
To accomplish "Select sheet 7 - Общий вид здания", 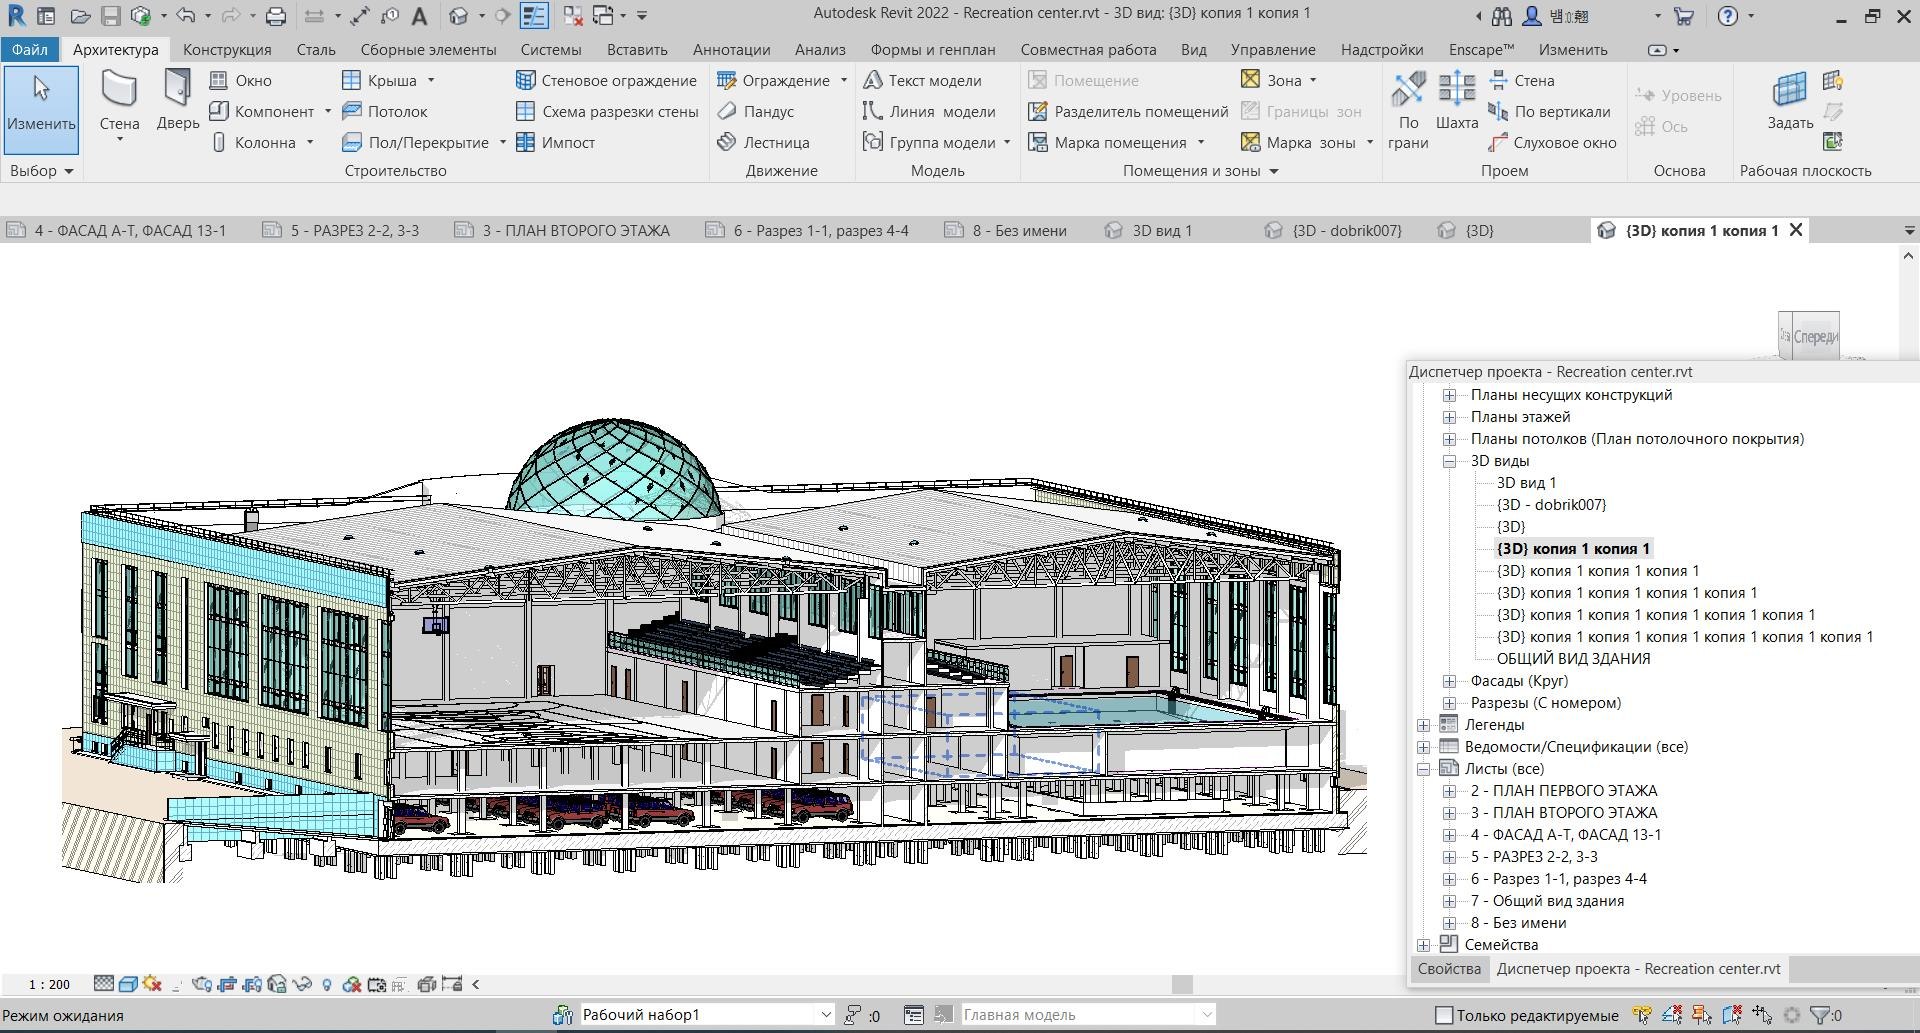I will [1547, 901].
